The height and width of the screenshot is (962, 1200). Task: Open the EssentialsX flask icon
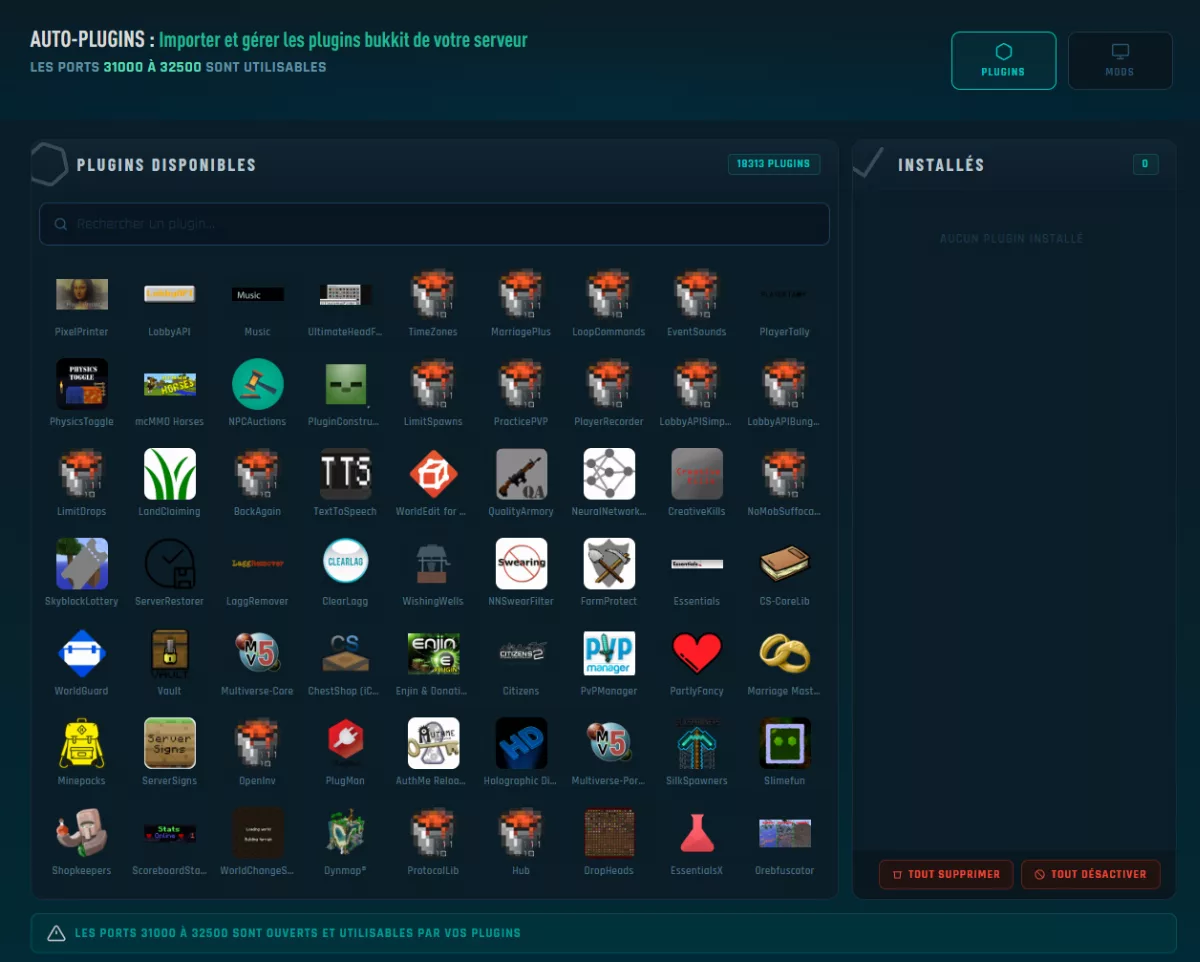(697, 834)
